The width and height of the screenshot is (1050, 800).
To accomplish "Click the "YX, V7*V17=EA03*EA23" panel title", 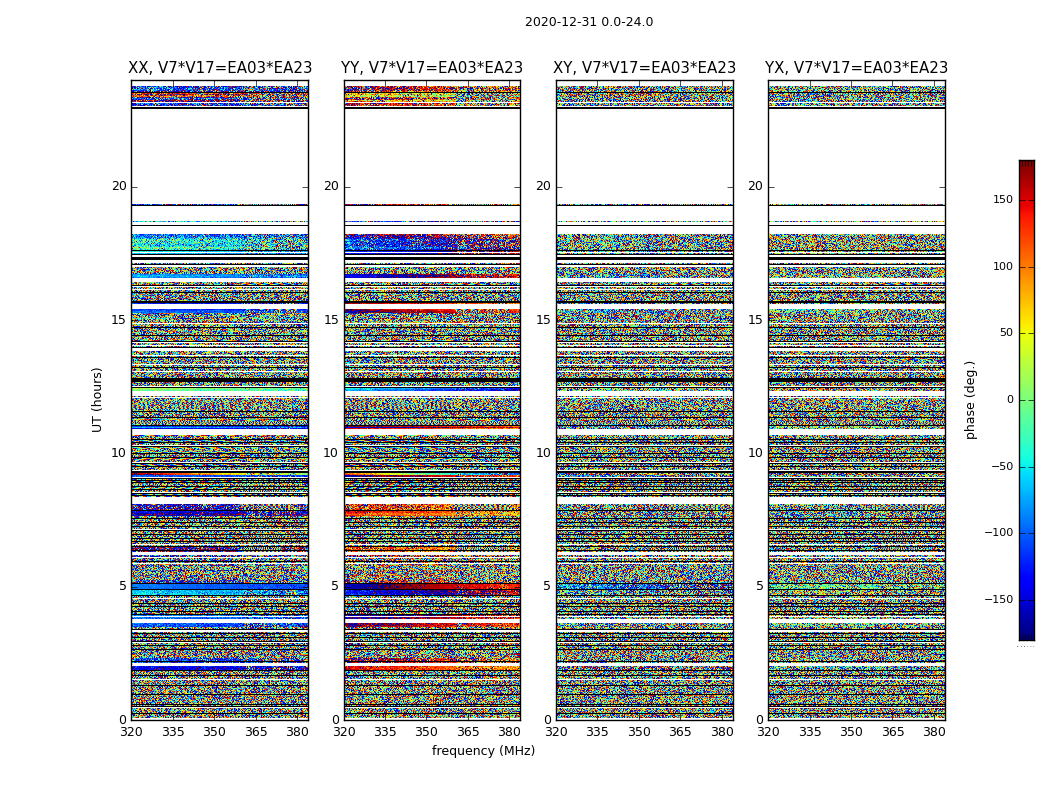I will (x=856, y=68).
